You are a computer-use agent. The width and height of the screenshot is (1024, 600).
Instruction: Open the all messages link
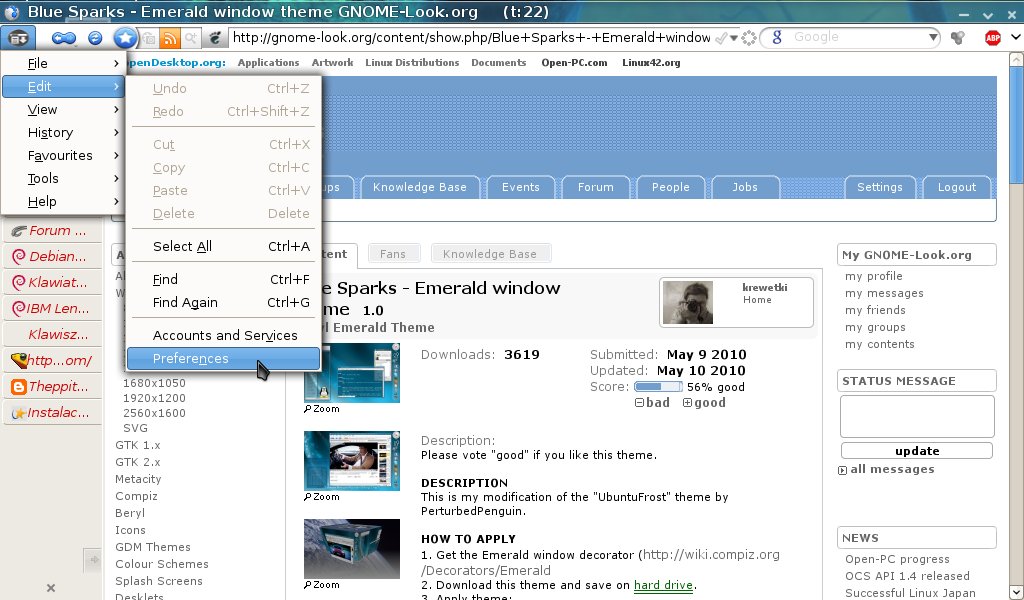pyautogui.click(x=892, y=469)
